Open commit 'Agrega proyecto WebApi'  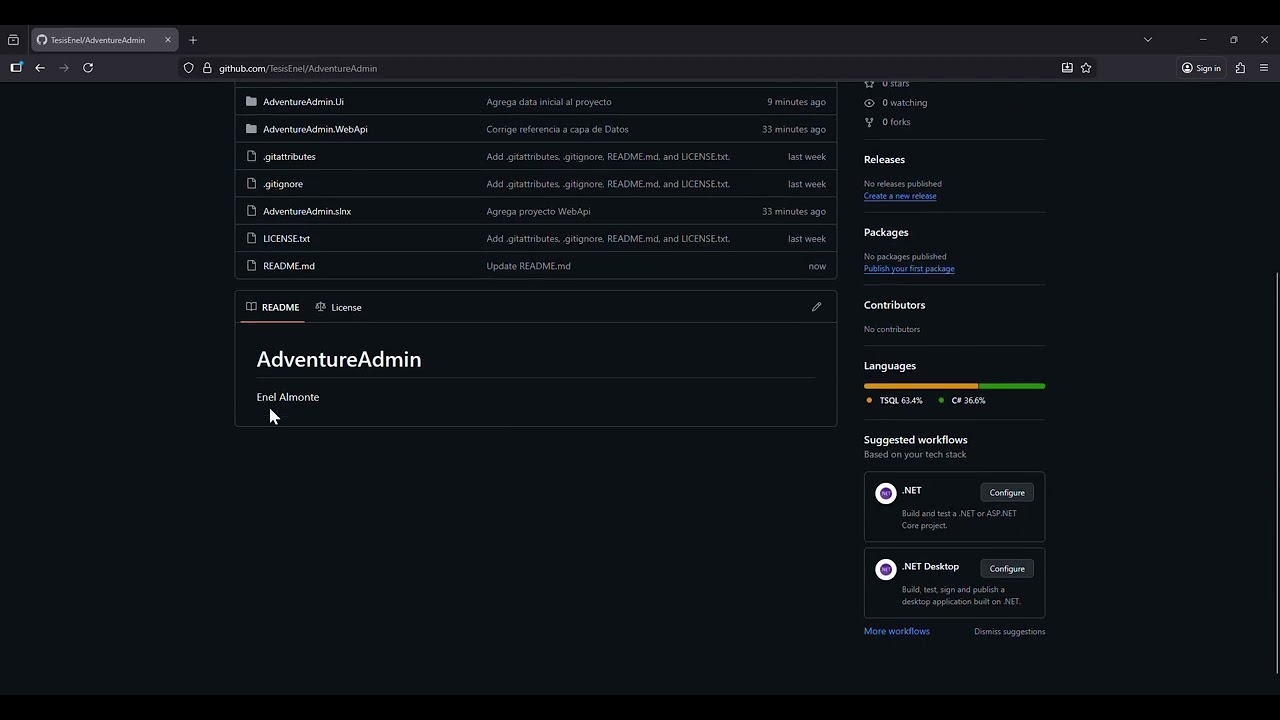538,211
